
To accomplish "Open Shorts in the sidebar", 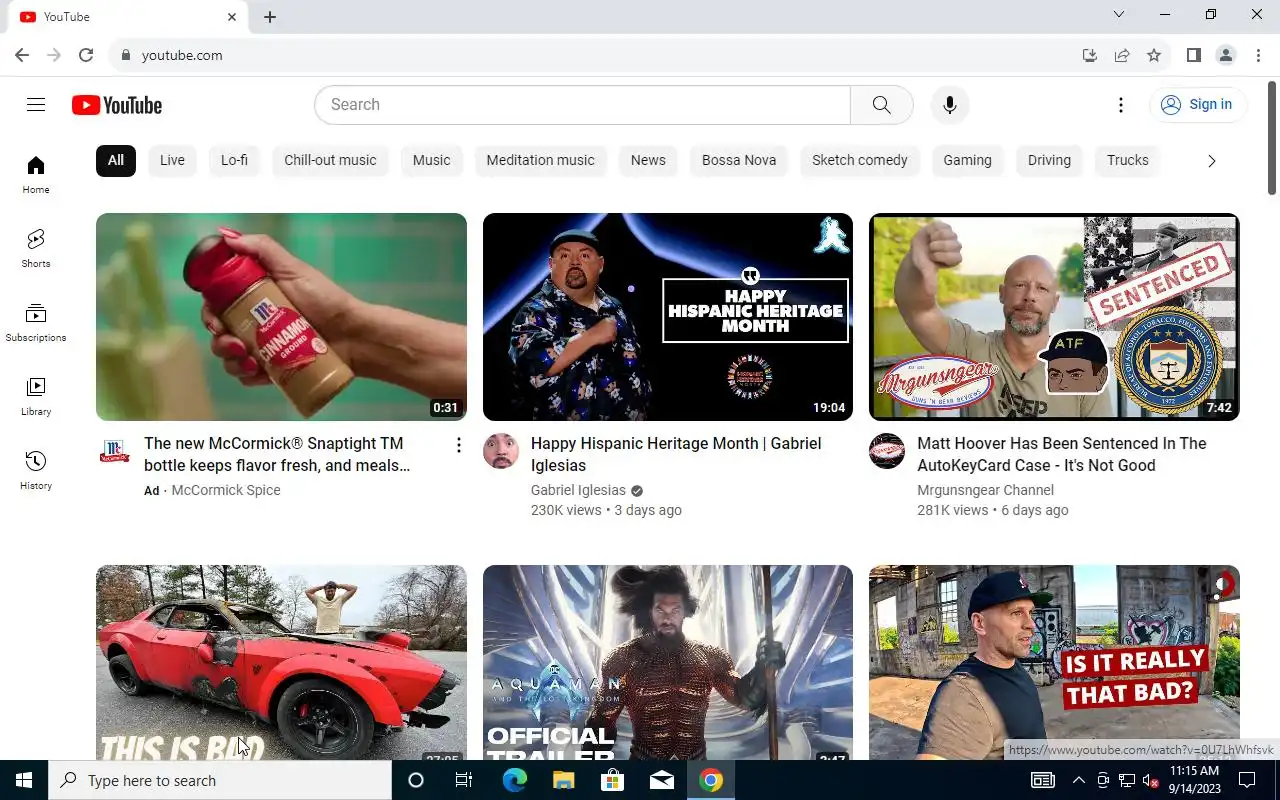I will [36, 248].
